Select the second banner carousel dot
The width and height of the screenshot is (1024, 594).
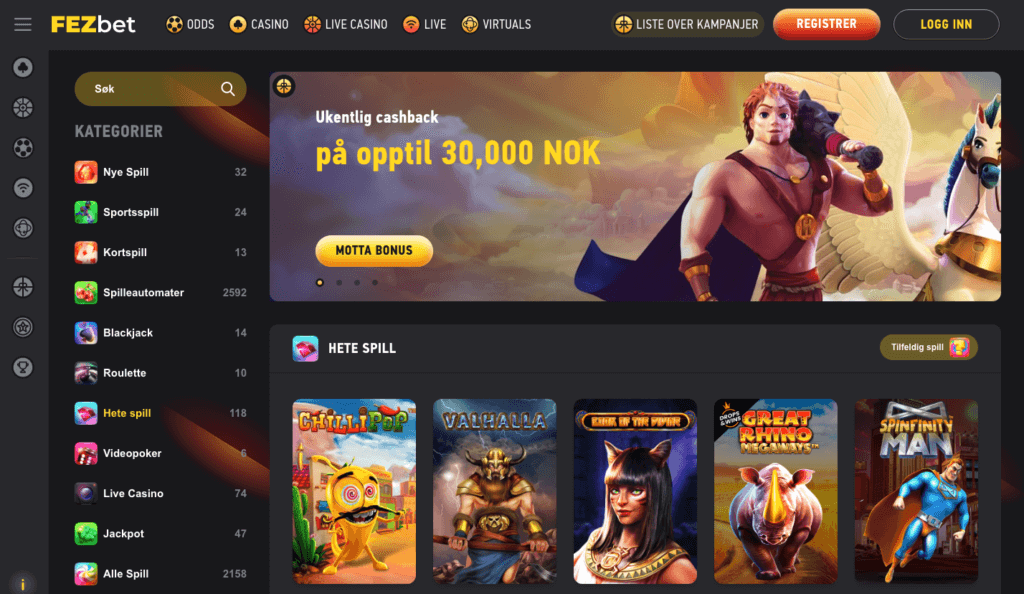coord(339,283)
